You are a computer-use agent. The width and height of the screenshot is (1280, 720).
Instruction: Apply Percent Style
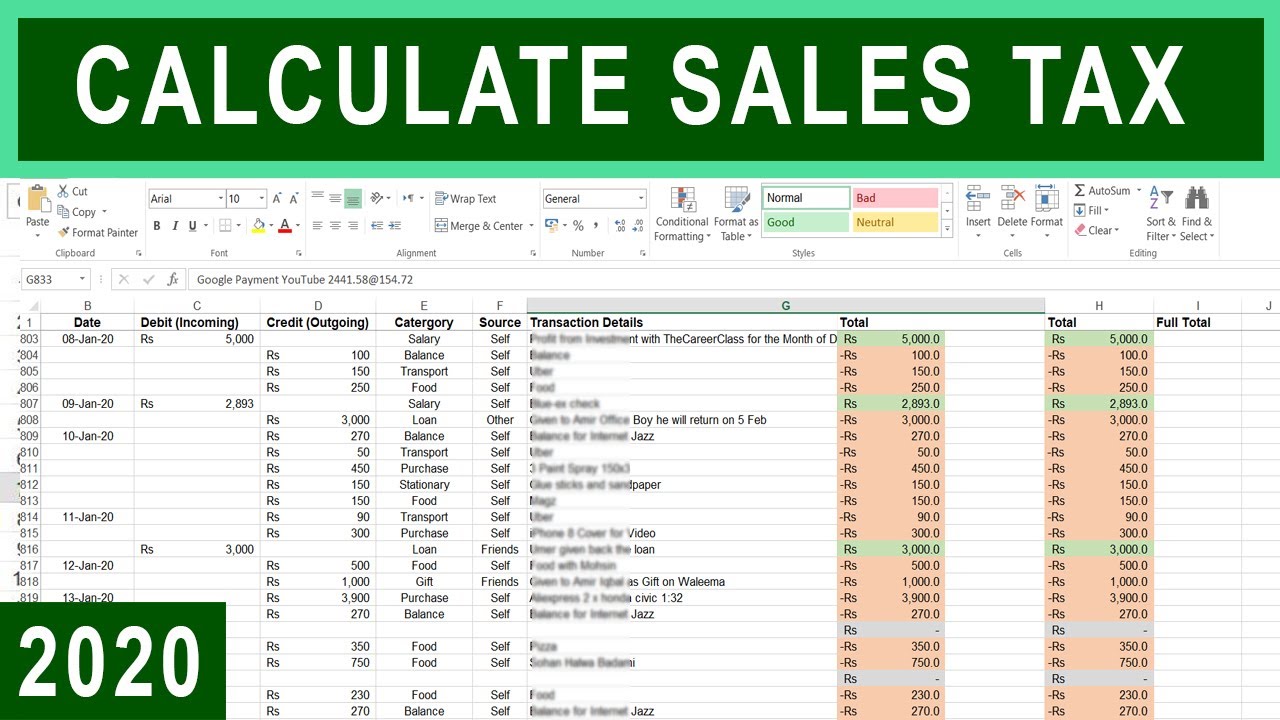(x=578, y=226)
